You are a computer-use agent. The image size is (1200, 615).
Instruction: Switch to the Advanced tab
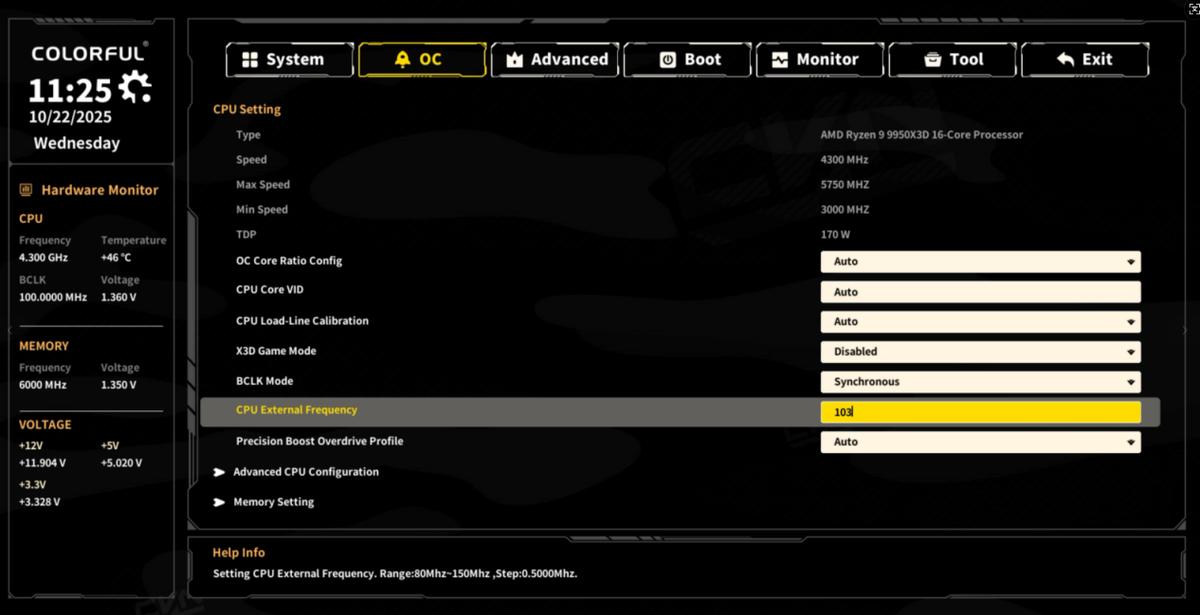point(555,60)
